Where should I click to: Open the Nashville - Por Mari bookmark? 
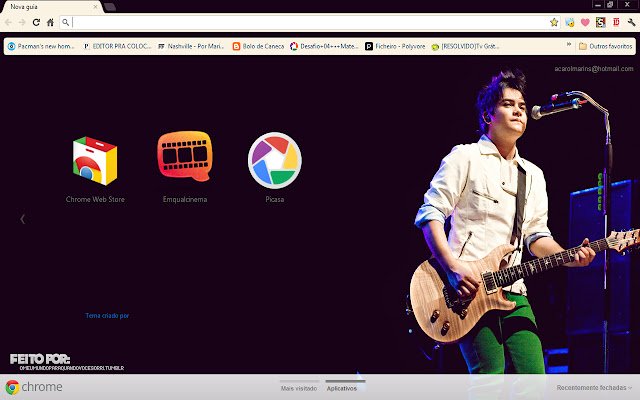[x=191, y=47]
